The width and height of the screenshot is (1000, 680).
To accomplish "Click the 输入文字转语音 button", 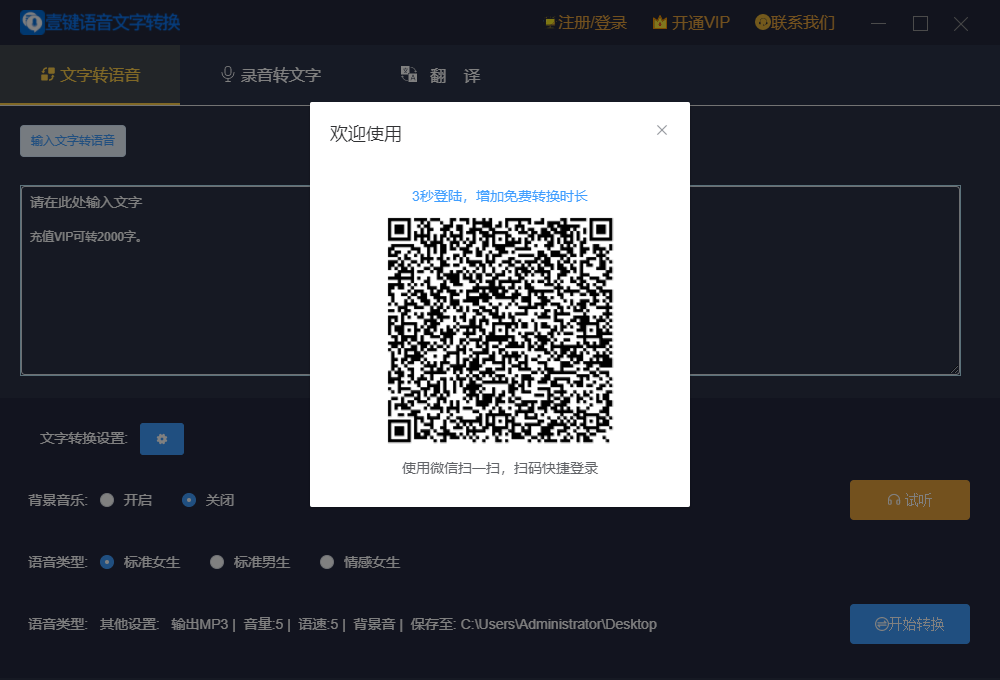I will pyautogui.click(x=72, y=140).
